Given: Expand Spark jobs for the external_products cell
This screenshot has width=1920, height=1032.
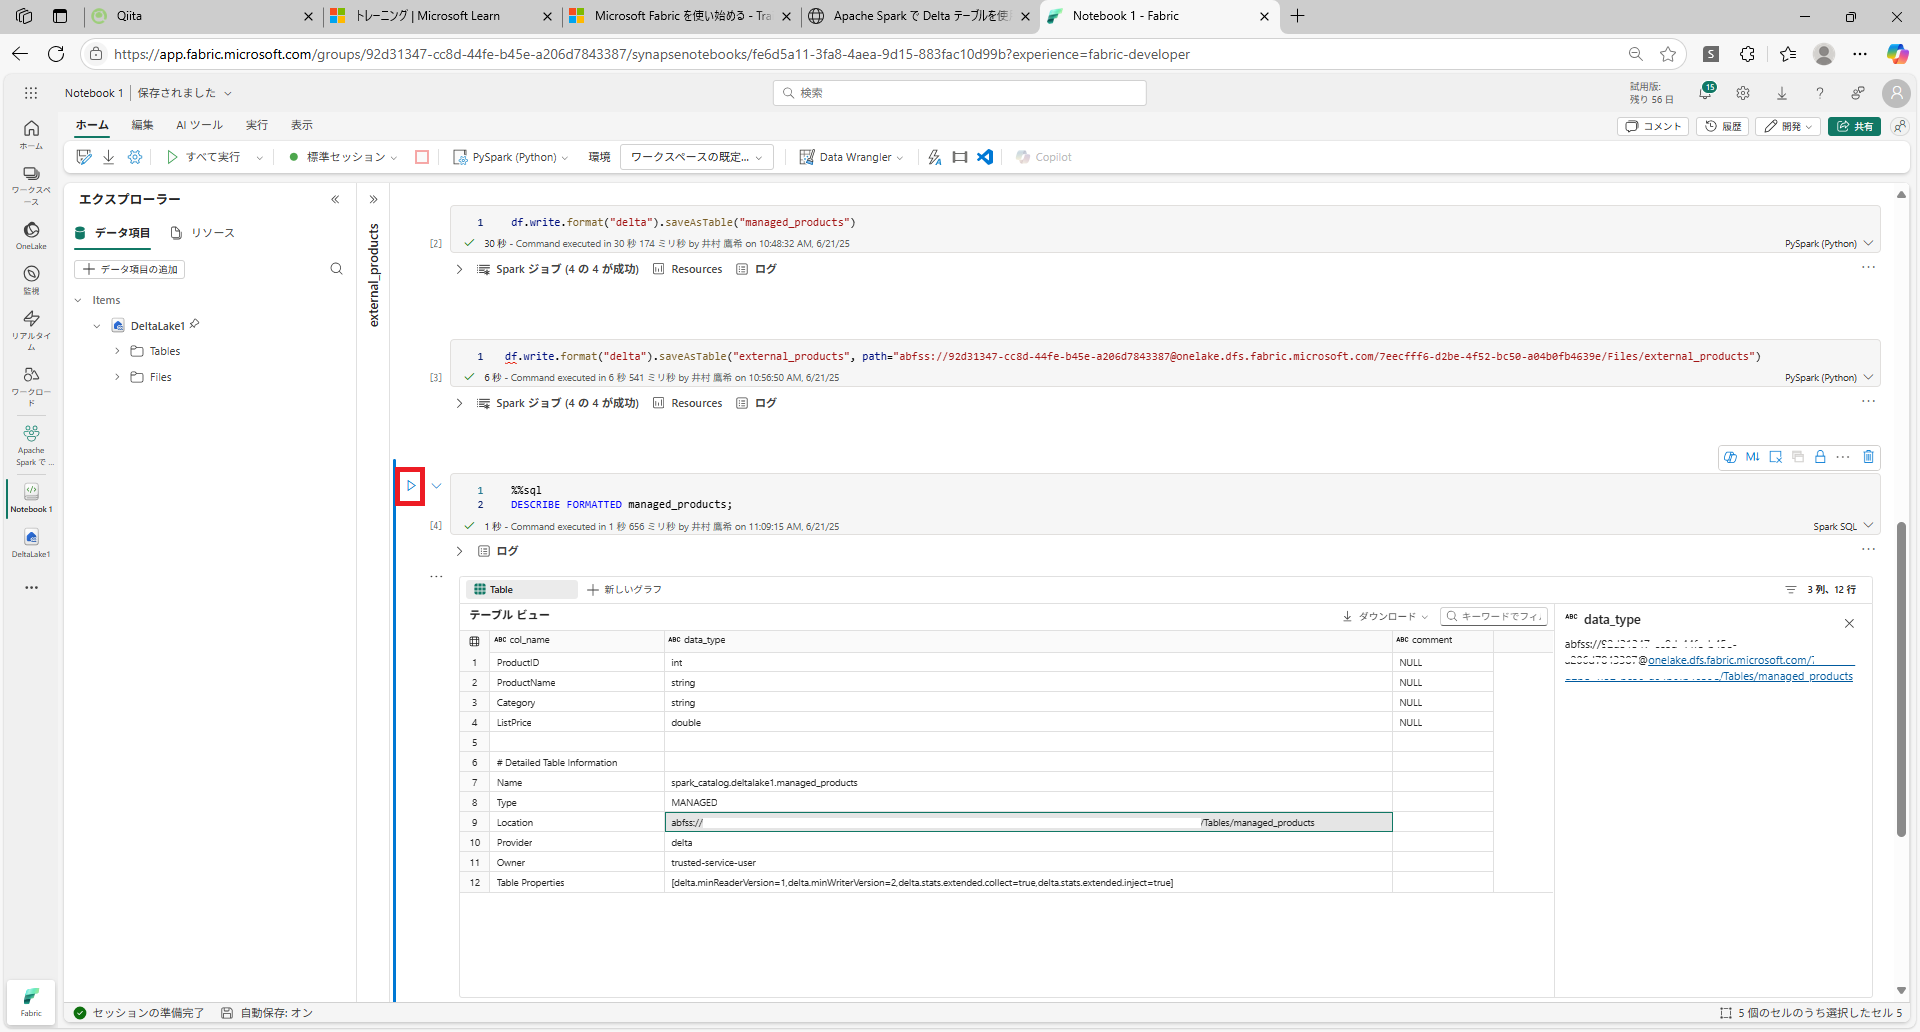Looking at the screenshot, I should point(459,403).
